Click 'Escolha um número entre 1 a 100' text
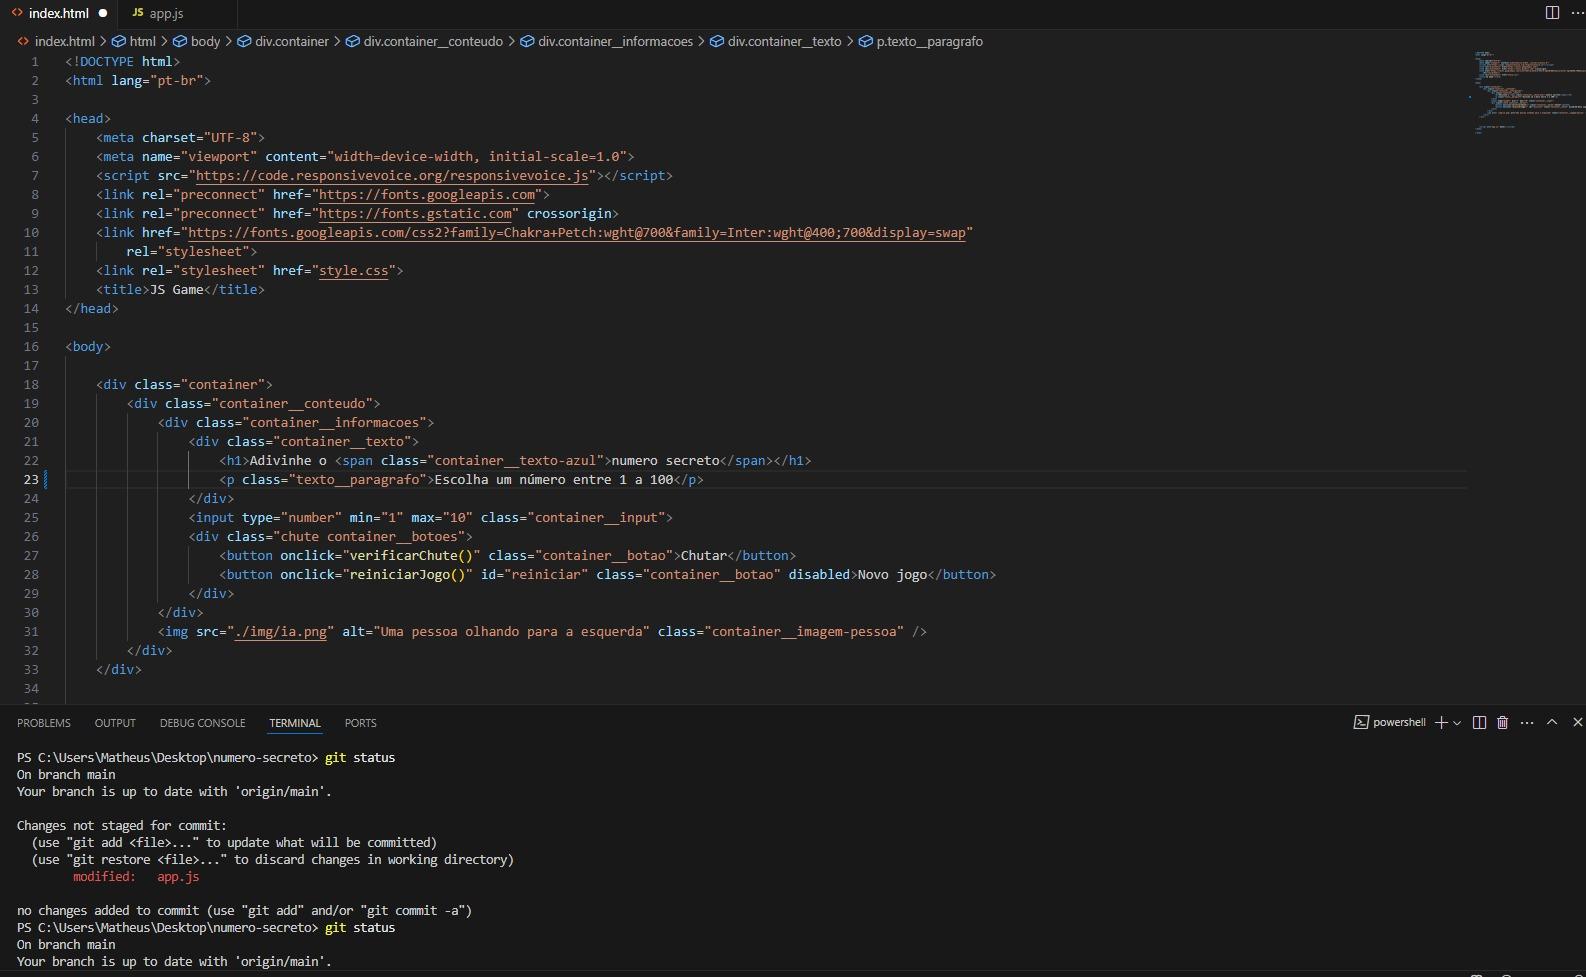 click(554, 479)
